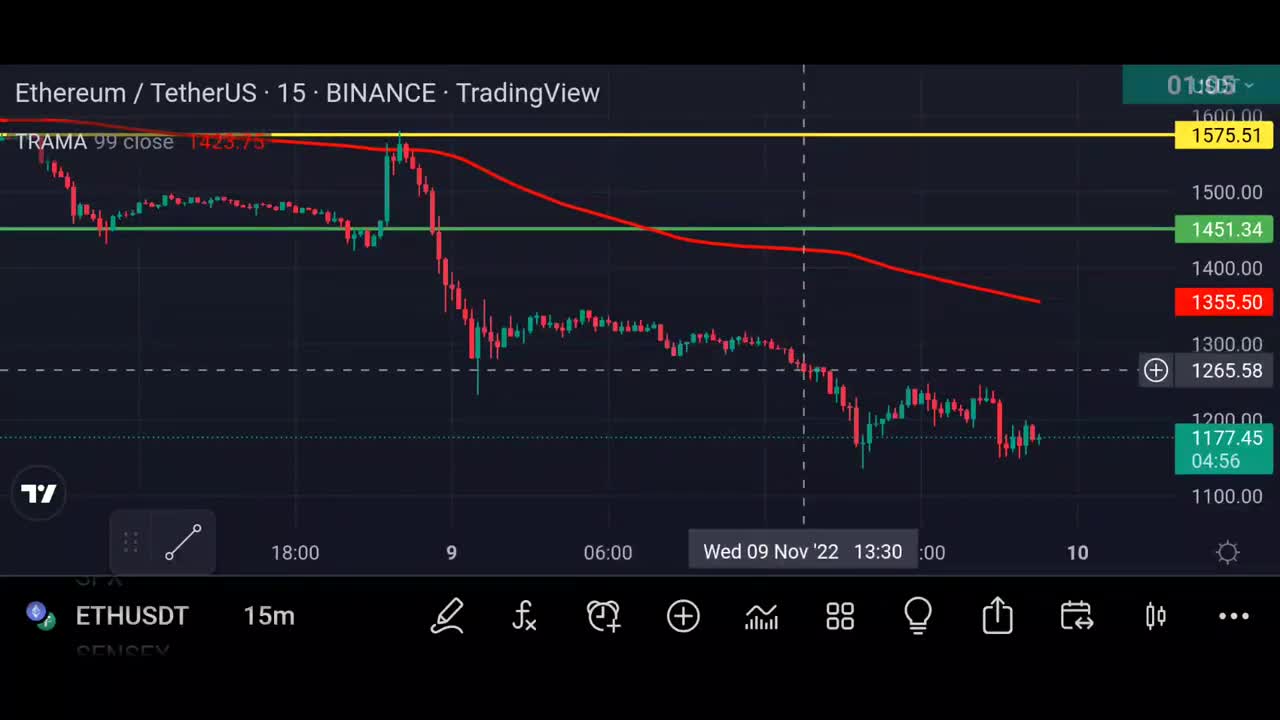Change the 15m timeframe
The height and width of the screenshot is (720, 1280).
[x=269, y=616]
